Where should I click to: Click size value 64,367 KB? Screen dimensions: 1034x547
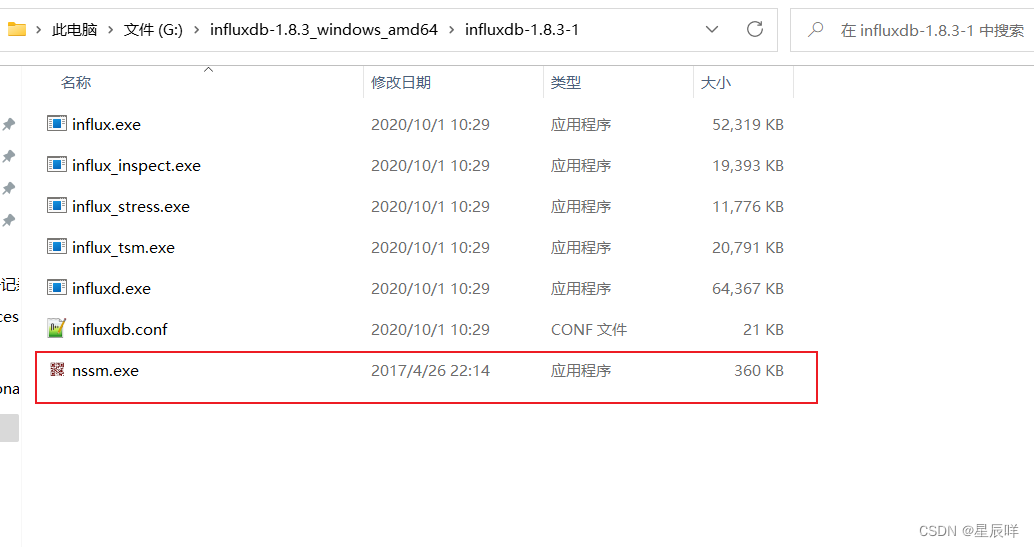[x=748, y=288]
